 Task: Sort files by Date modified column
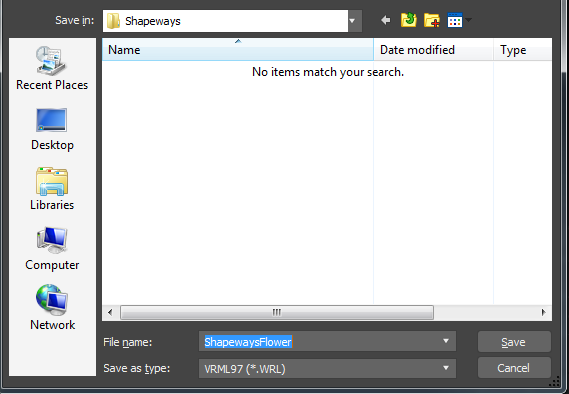(x=433, y=50)
